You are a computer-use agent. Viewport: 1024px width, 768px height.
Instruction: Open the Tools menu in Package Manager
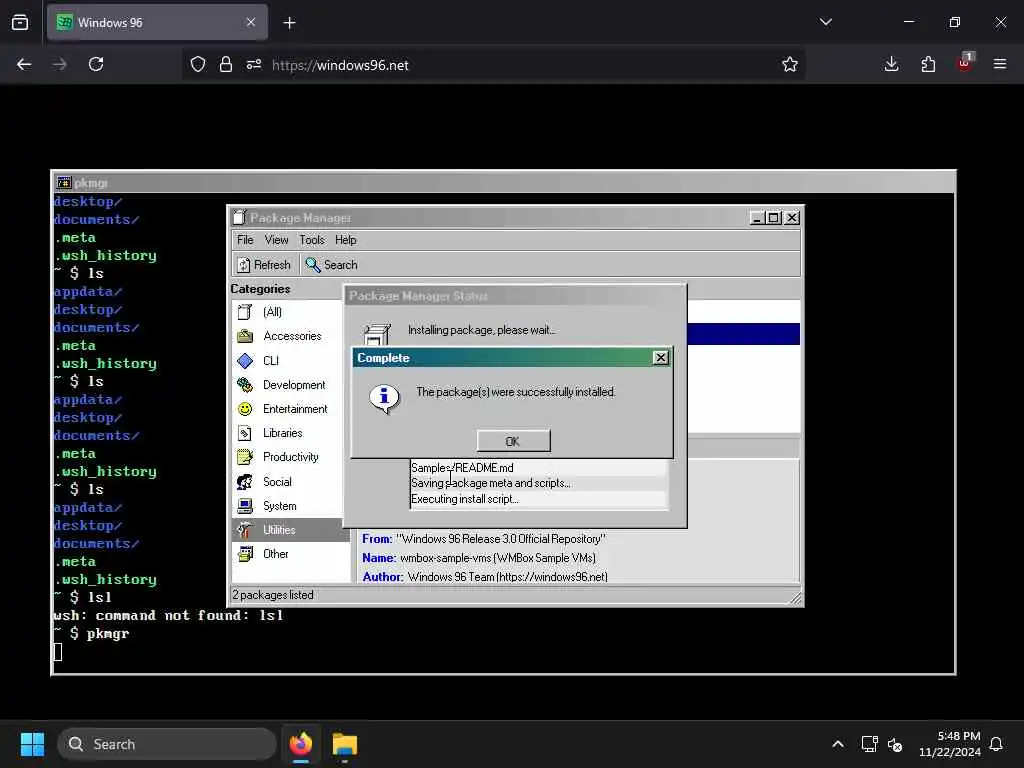click(312, 240)
